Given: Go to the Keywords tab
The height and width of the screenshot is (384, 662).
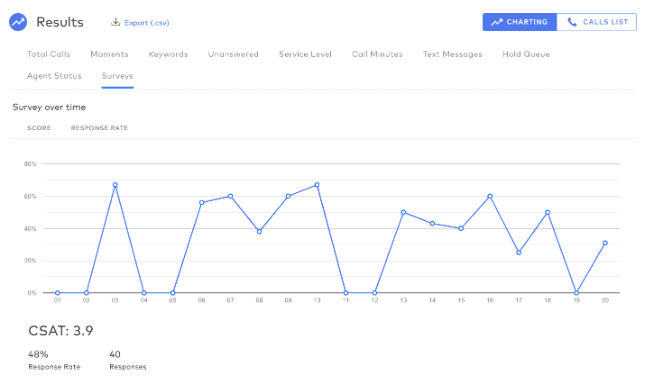Looking at the screenshot, I should pyautogui.click(x=168, y=54).
